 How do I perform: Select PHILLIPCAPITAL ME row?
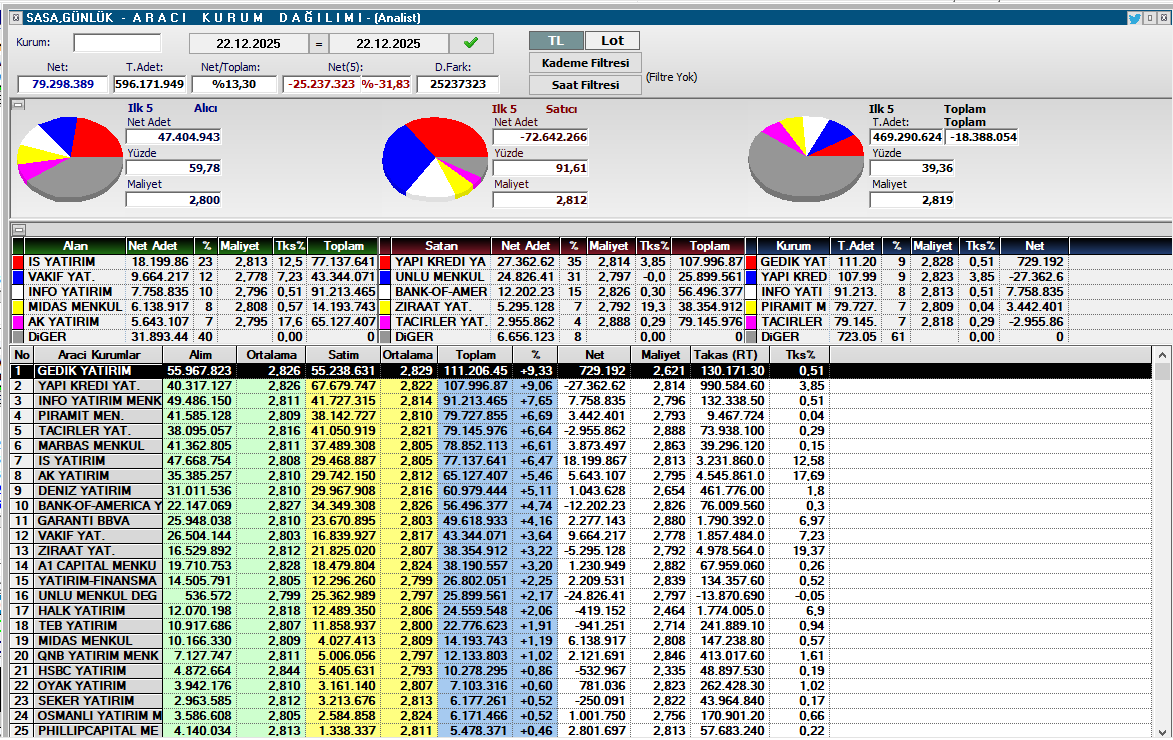click(581, 730)
